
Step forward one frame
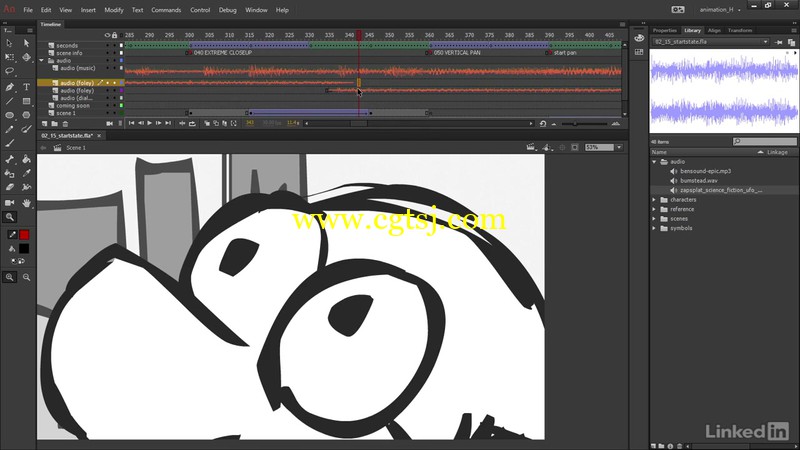tap(159, 123)
